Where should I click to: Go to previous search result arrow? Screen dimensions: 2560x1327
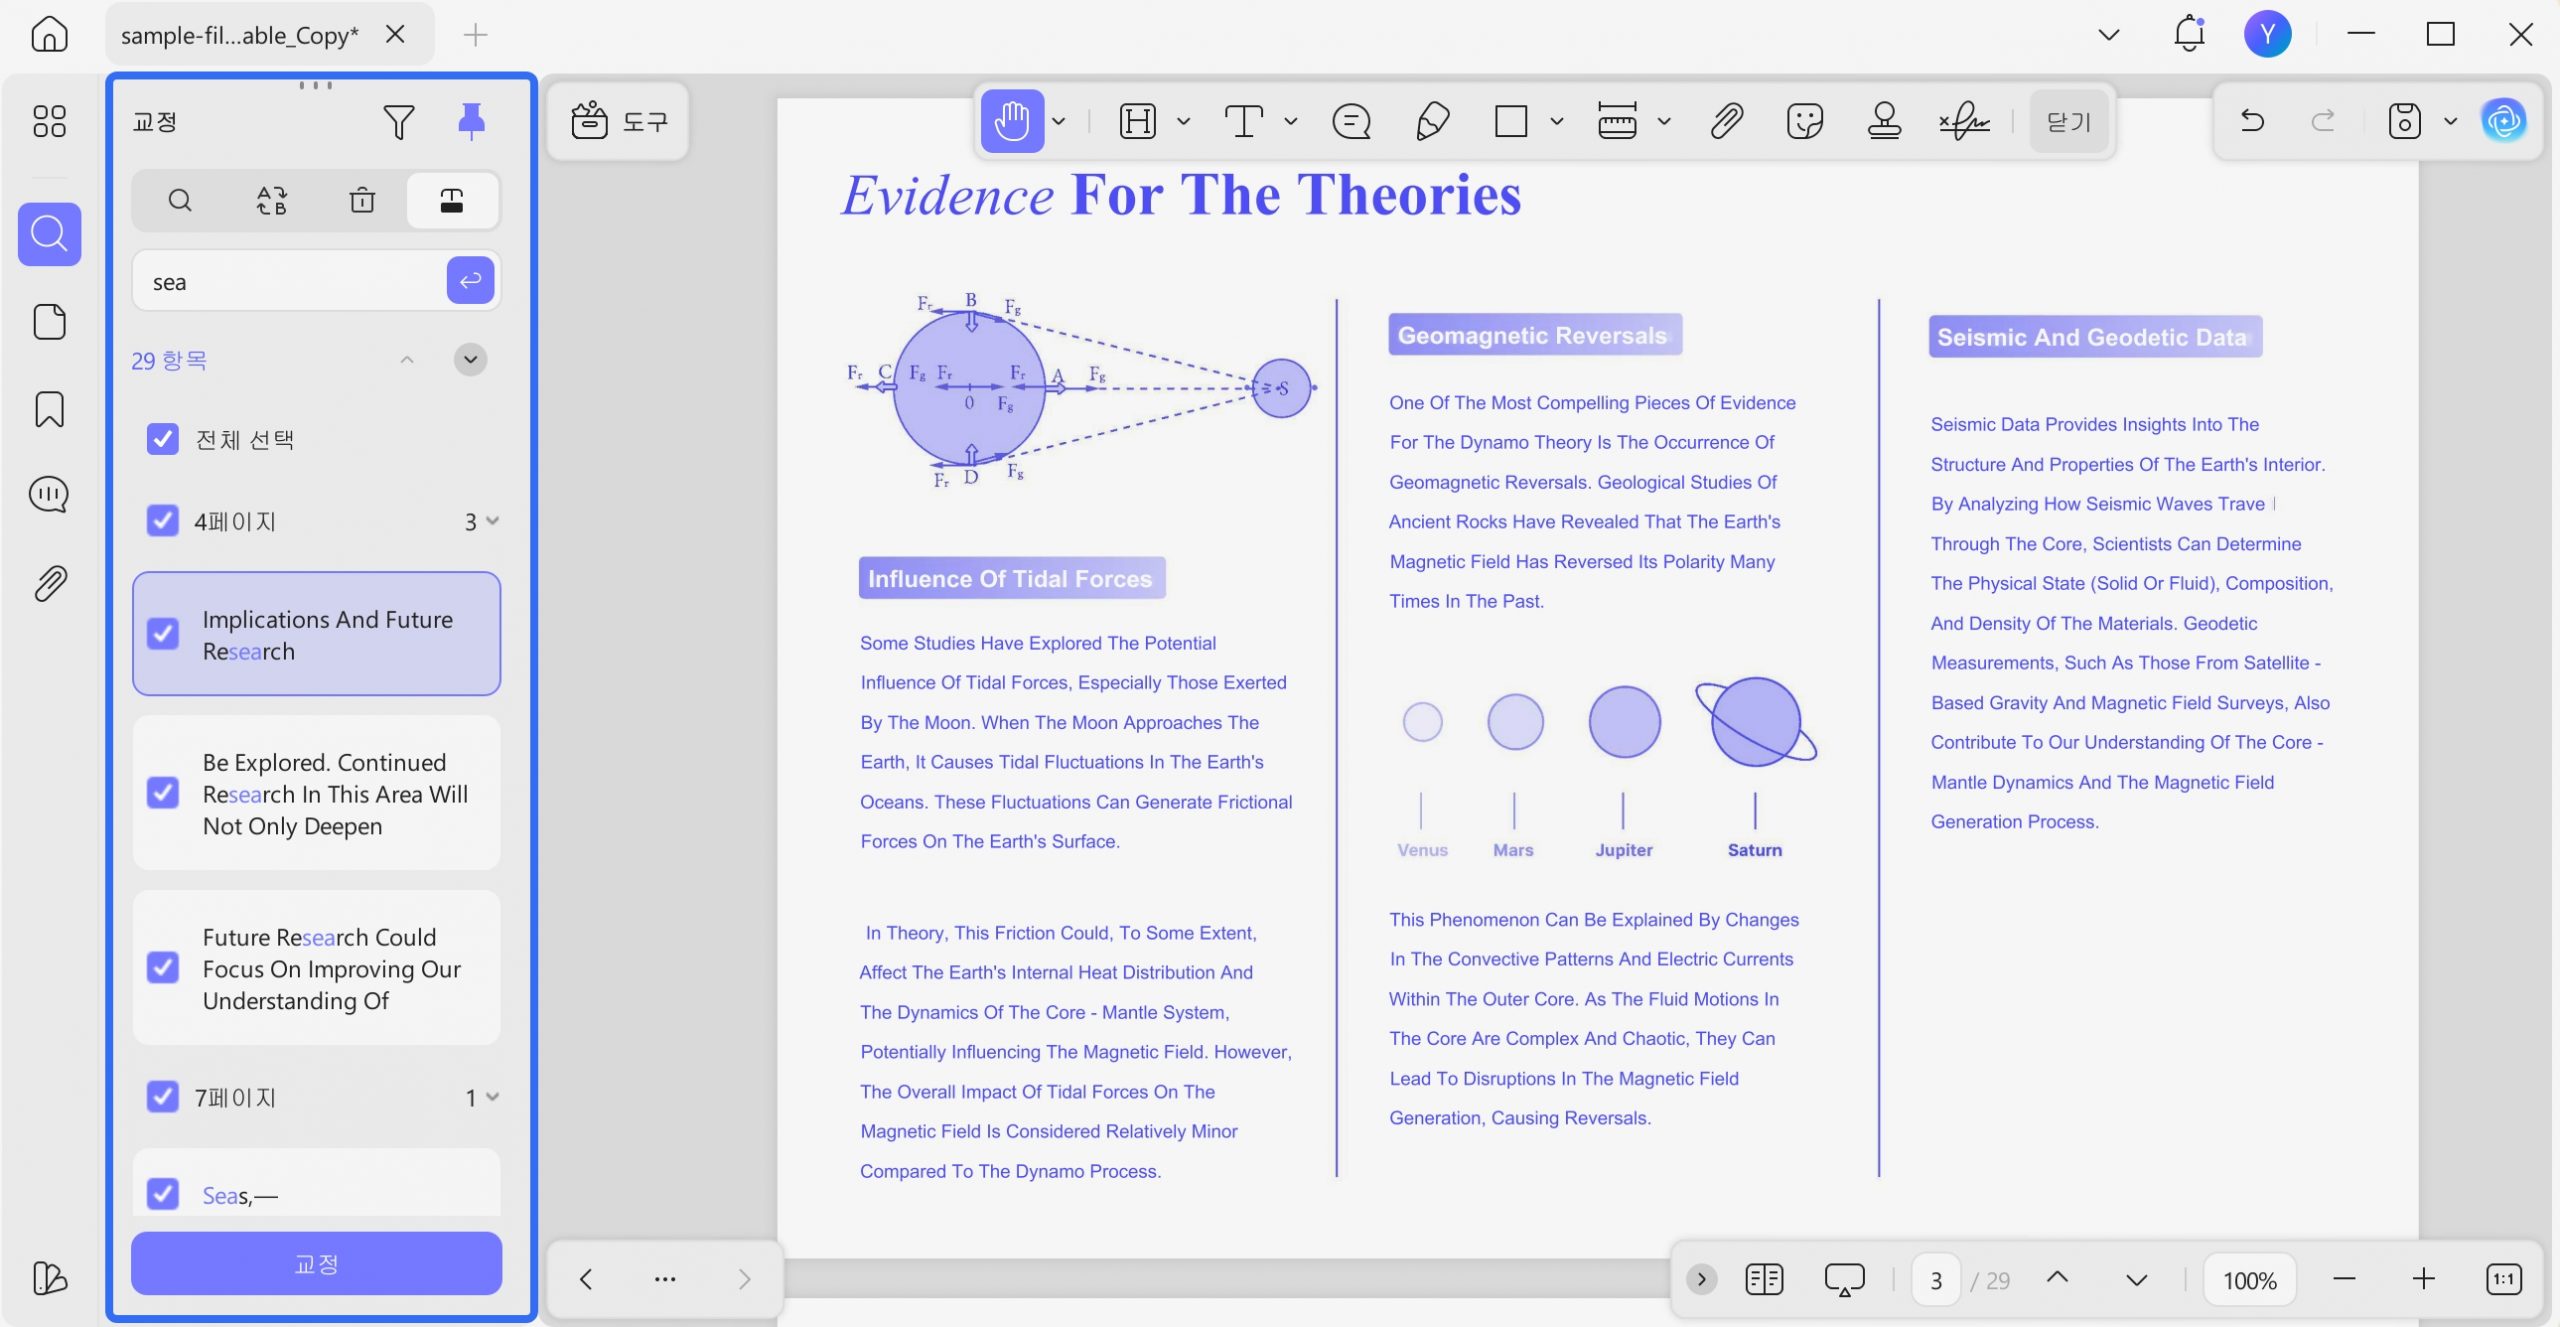[407, 360]
